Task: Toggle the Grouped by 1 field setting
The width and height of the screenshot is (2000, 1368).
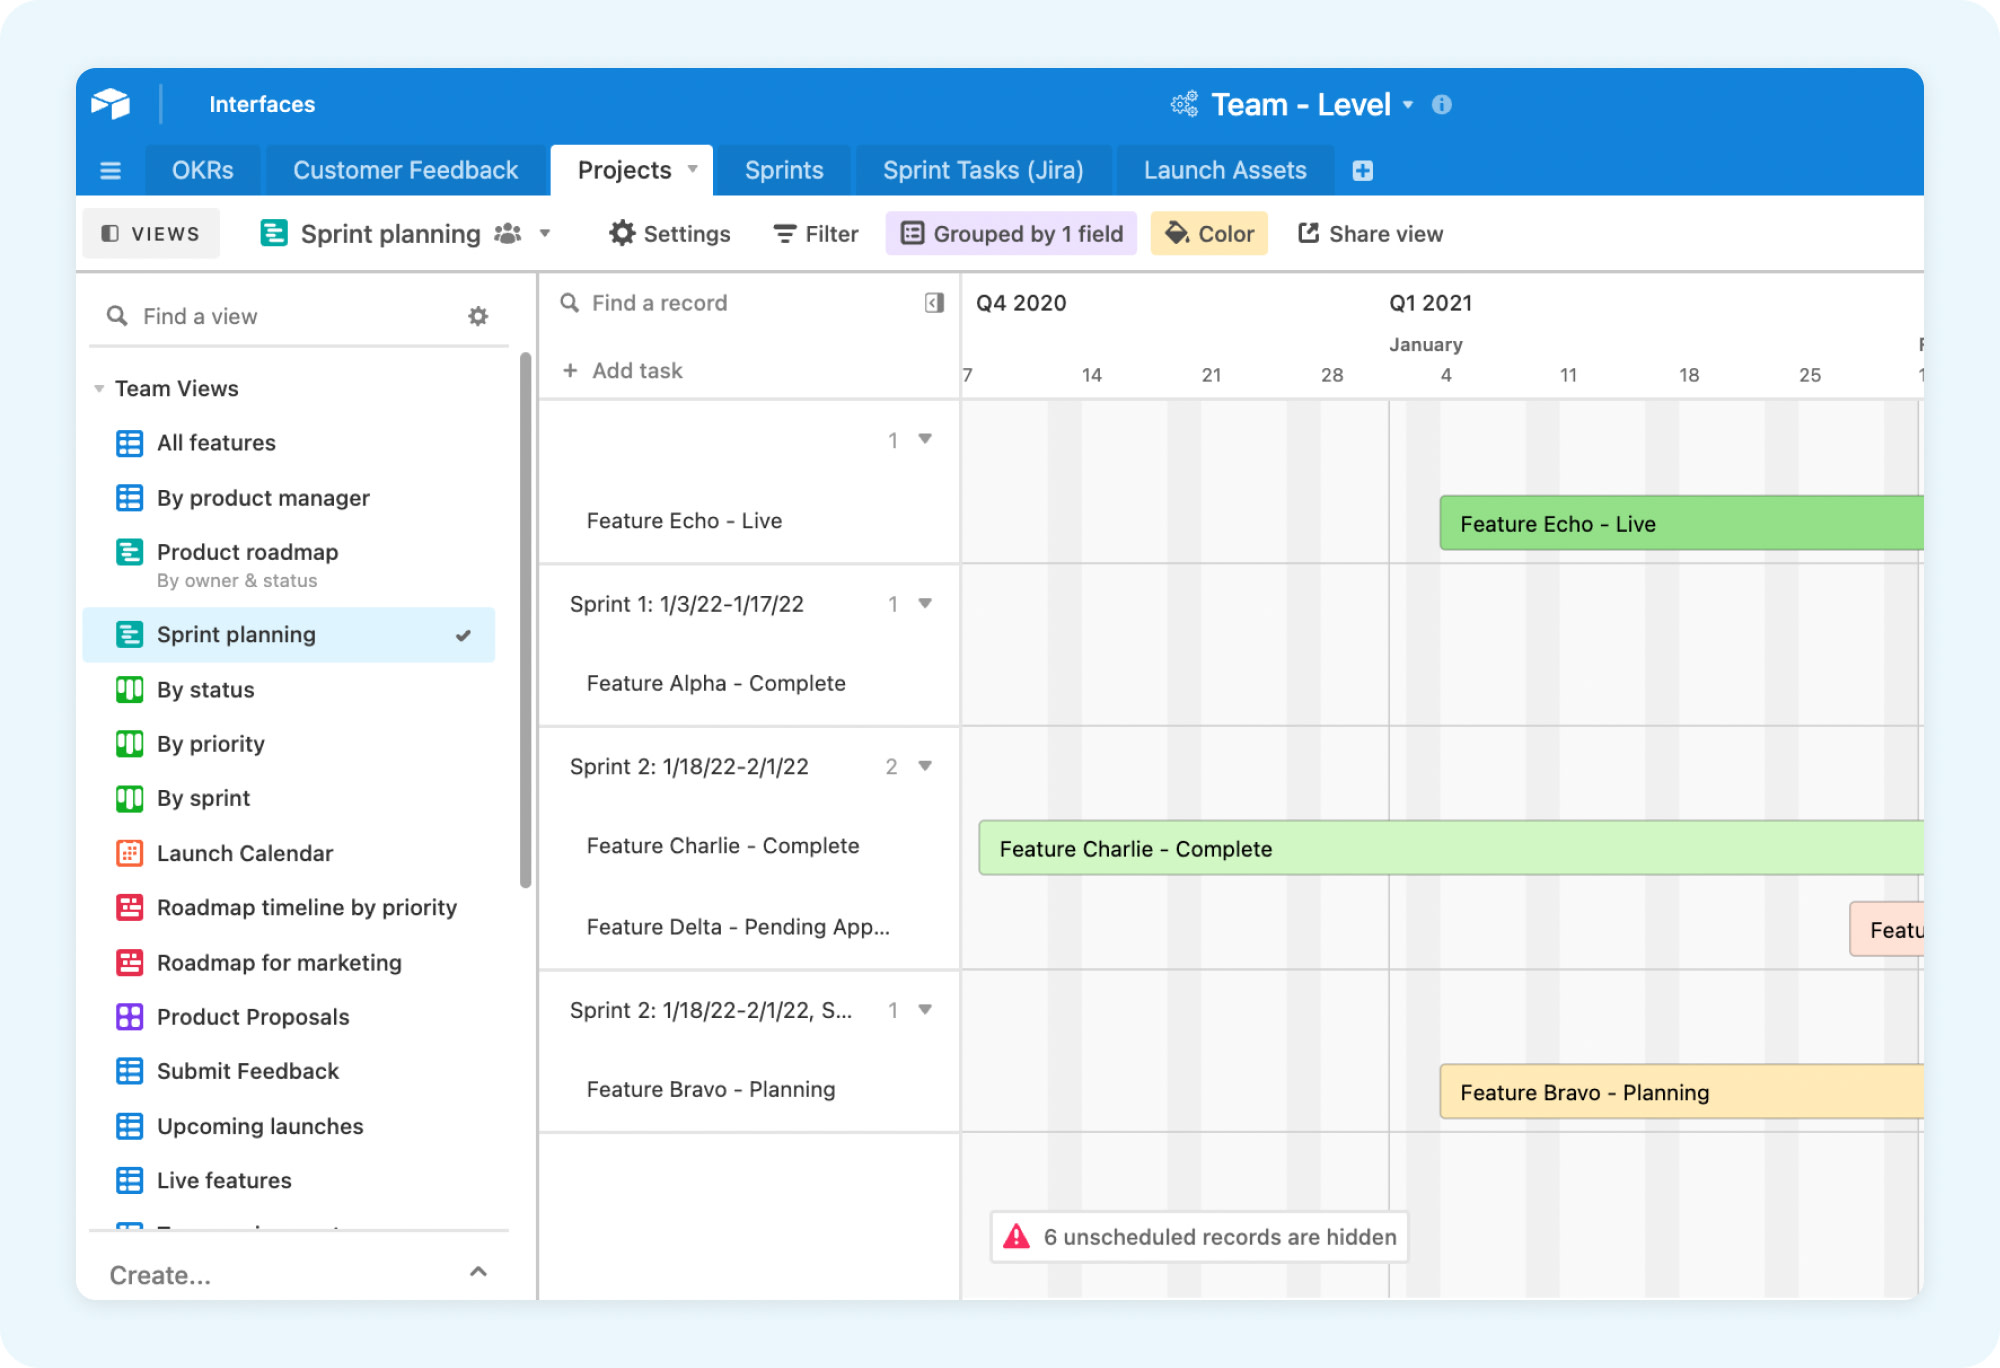Action: coord(1010,233)
